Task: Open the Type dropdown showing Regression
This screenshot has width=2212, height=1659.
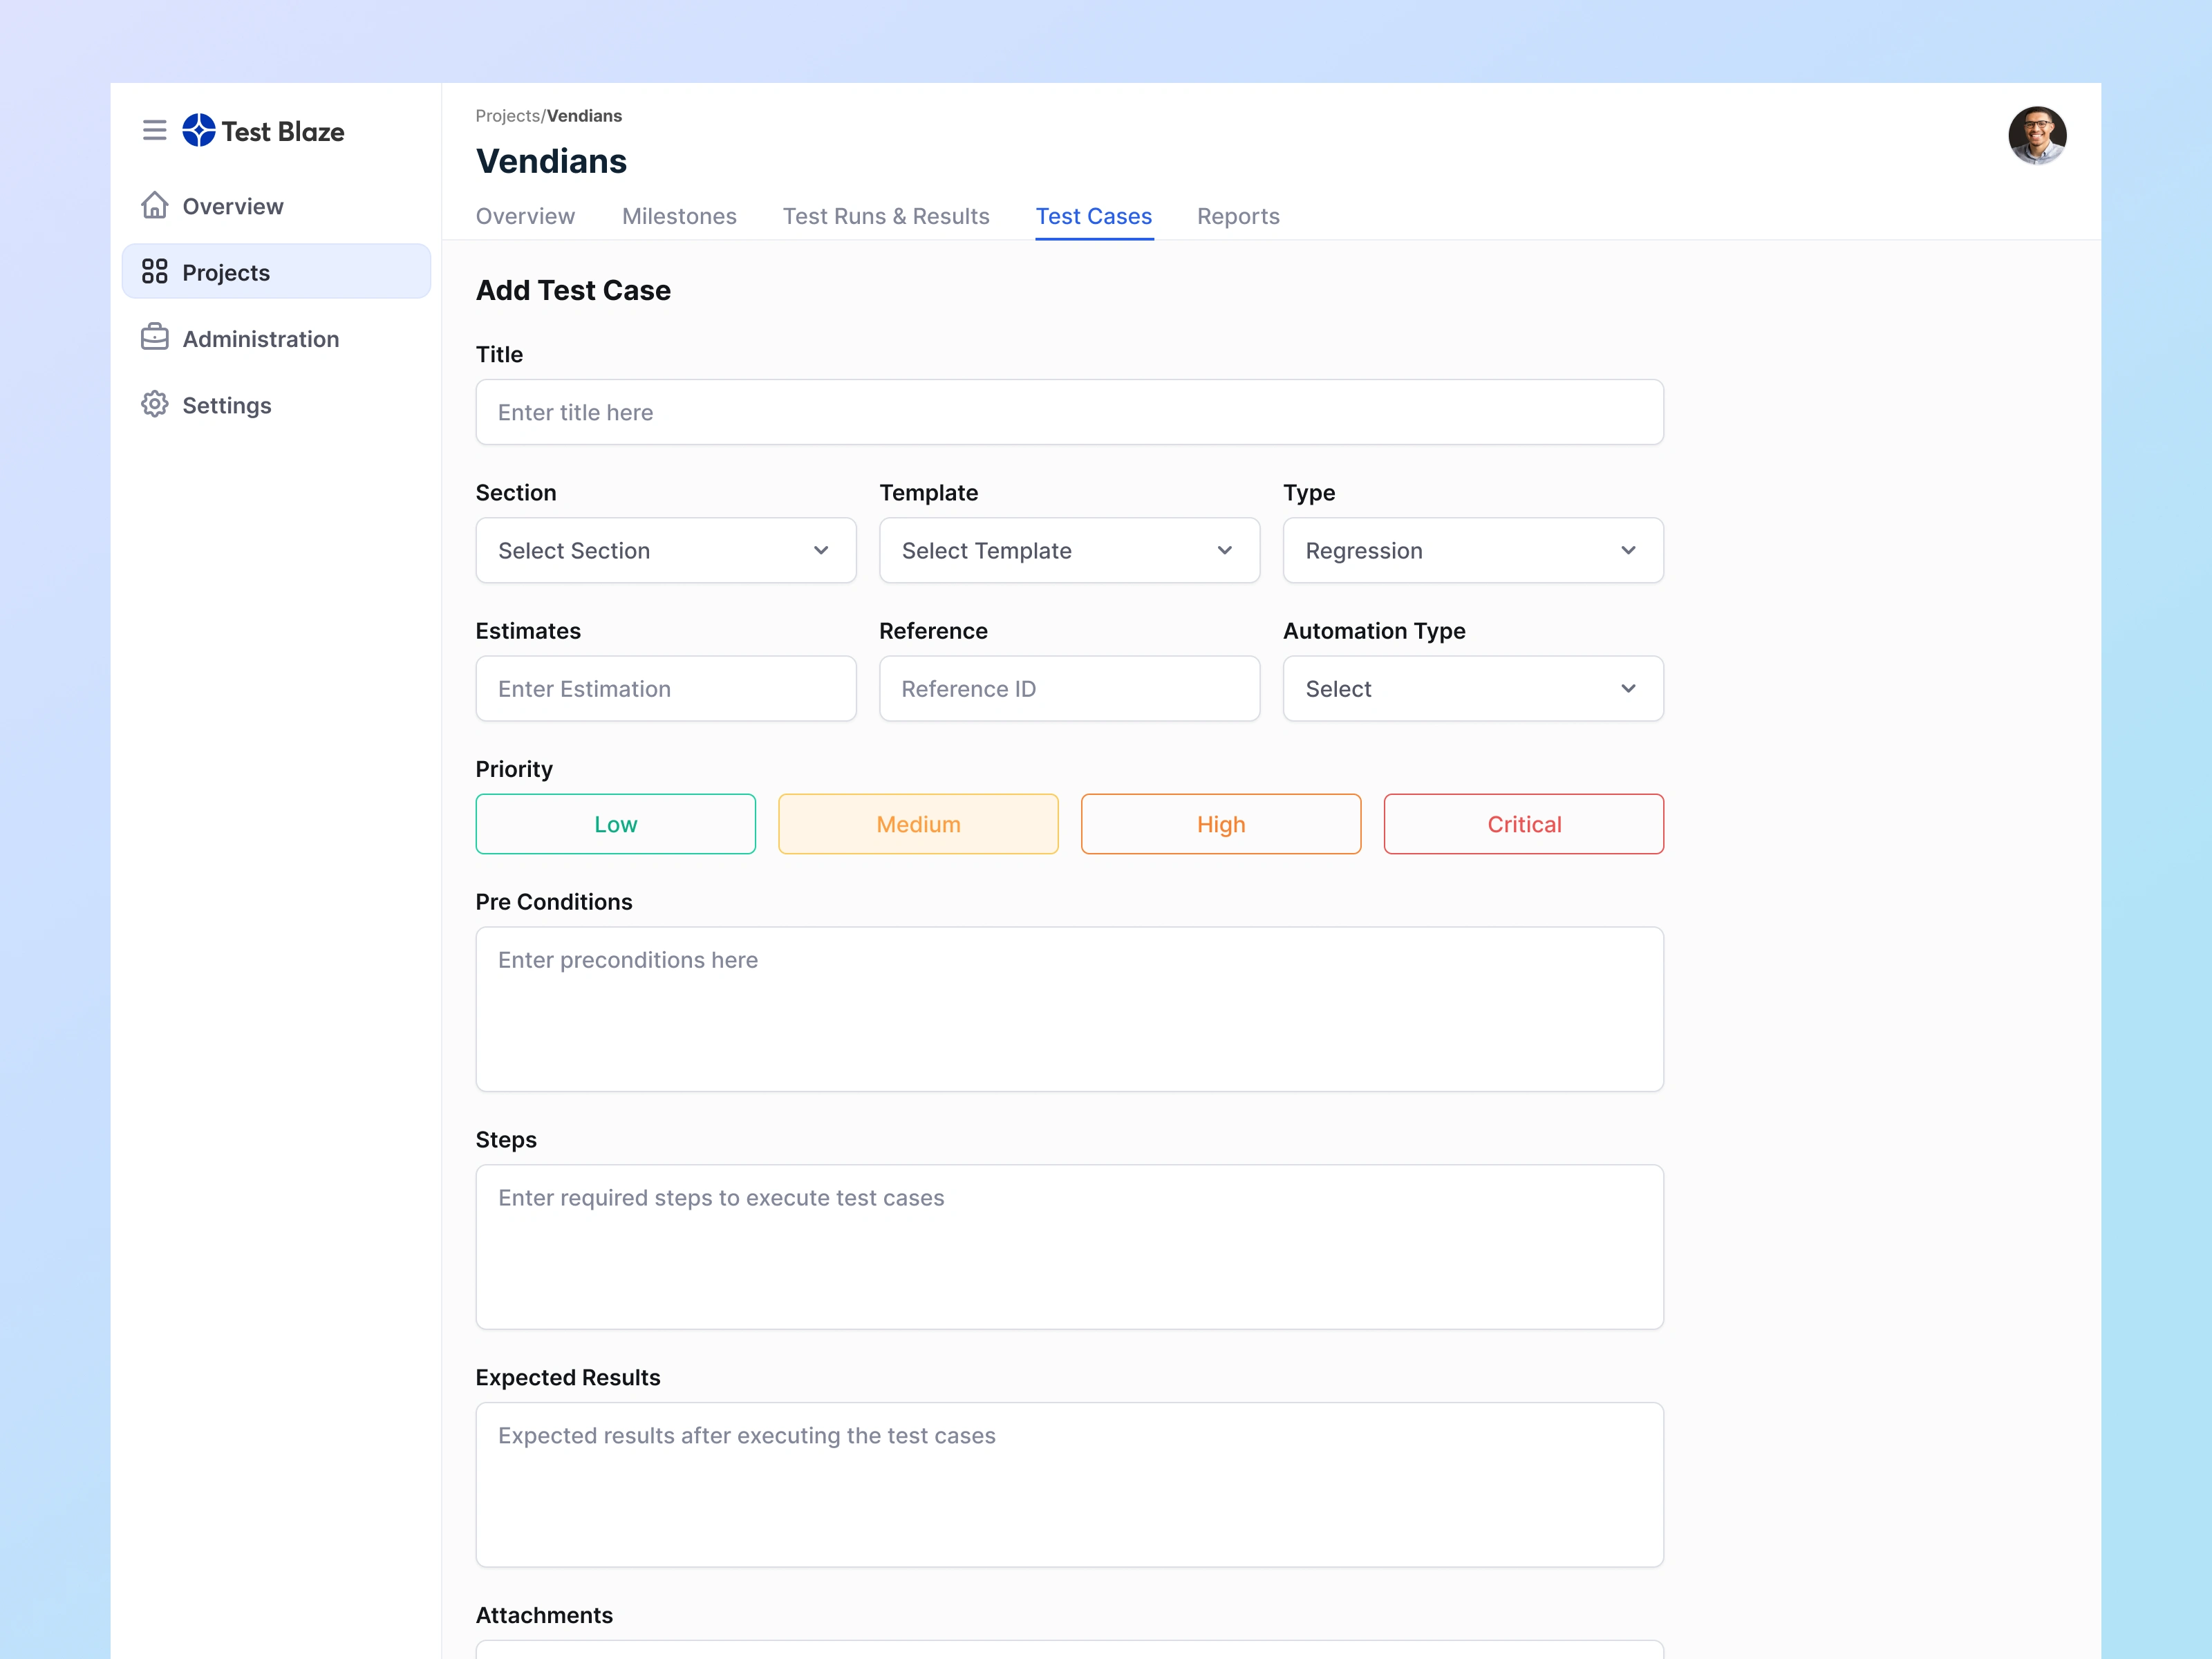Action: [x=1473, y=550]
